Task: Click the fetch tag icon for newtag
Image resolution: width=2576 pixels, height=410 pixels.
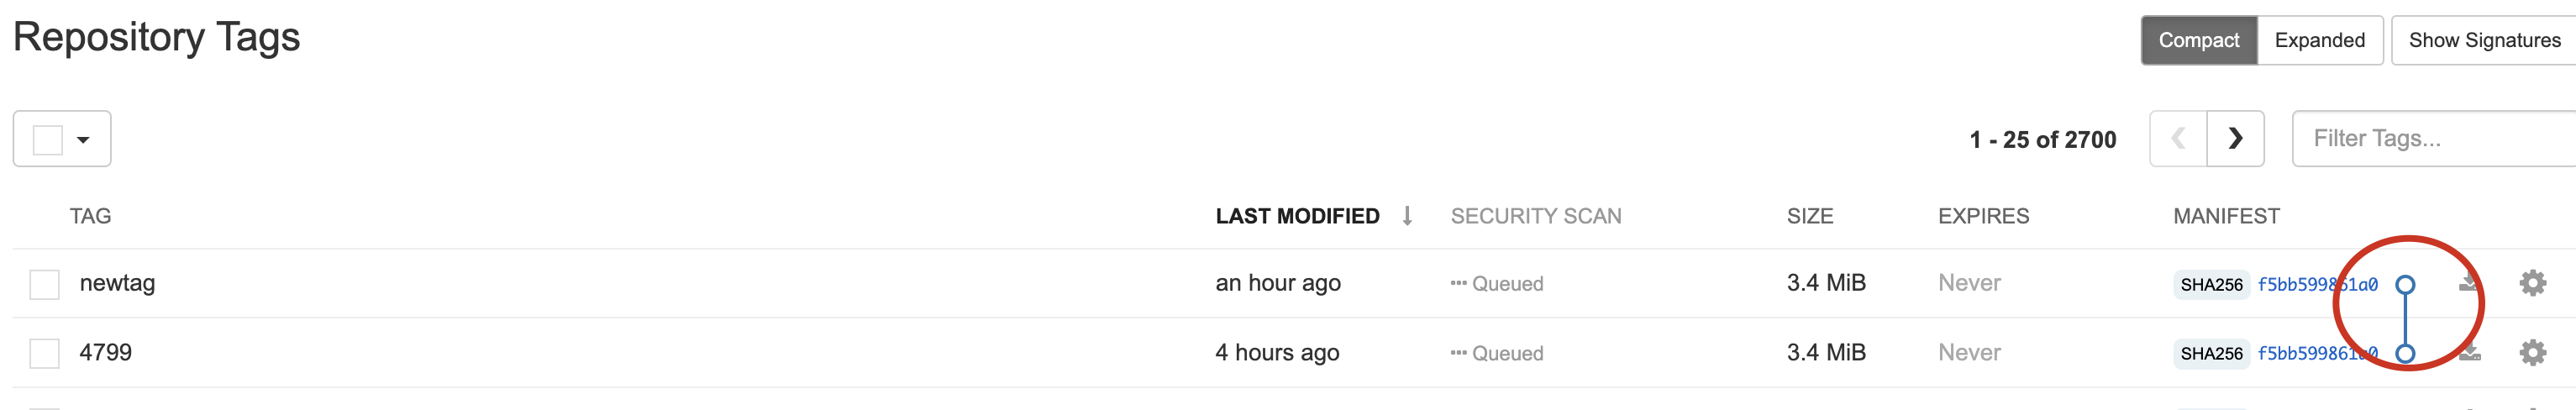Action: click(x=2469, y=283)
